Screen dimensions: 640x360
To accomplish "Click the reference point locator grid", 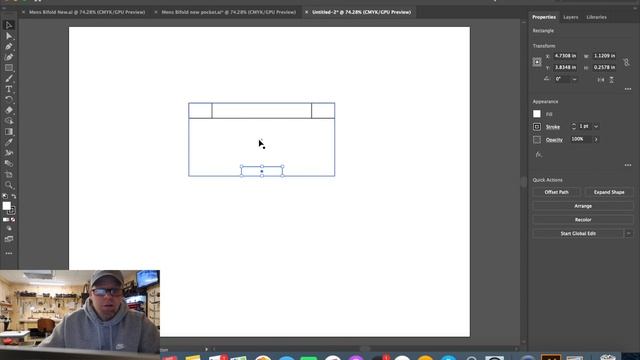I will [x=537, y=62].
